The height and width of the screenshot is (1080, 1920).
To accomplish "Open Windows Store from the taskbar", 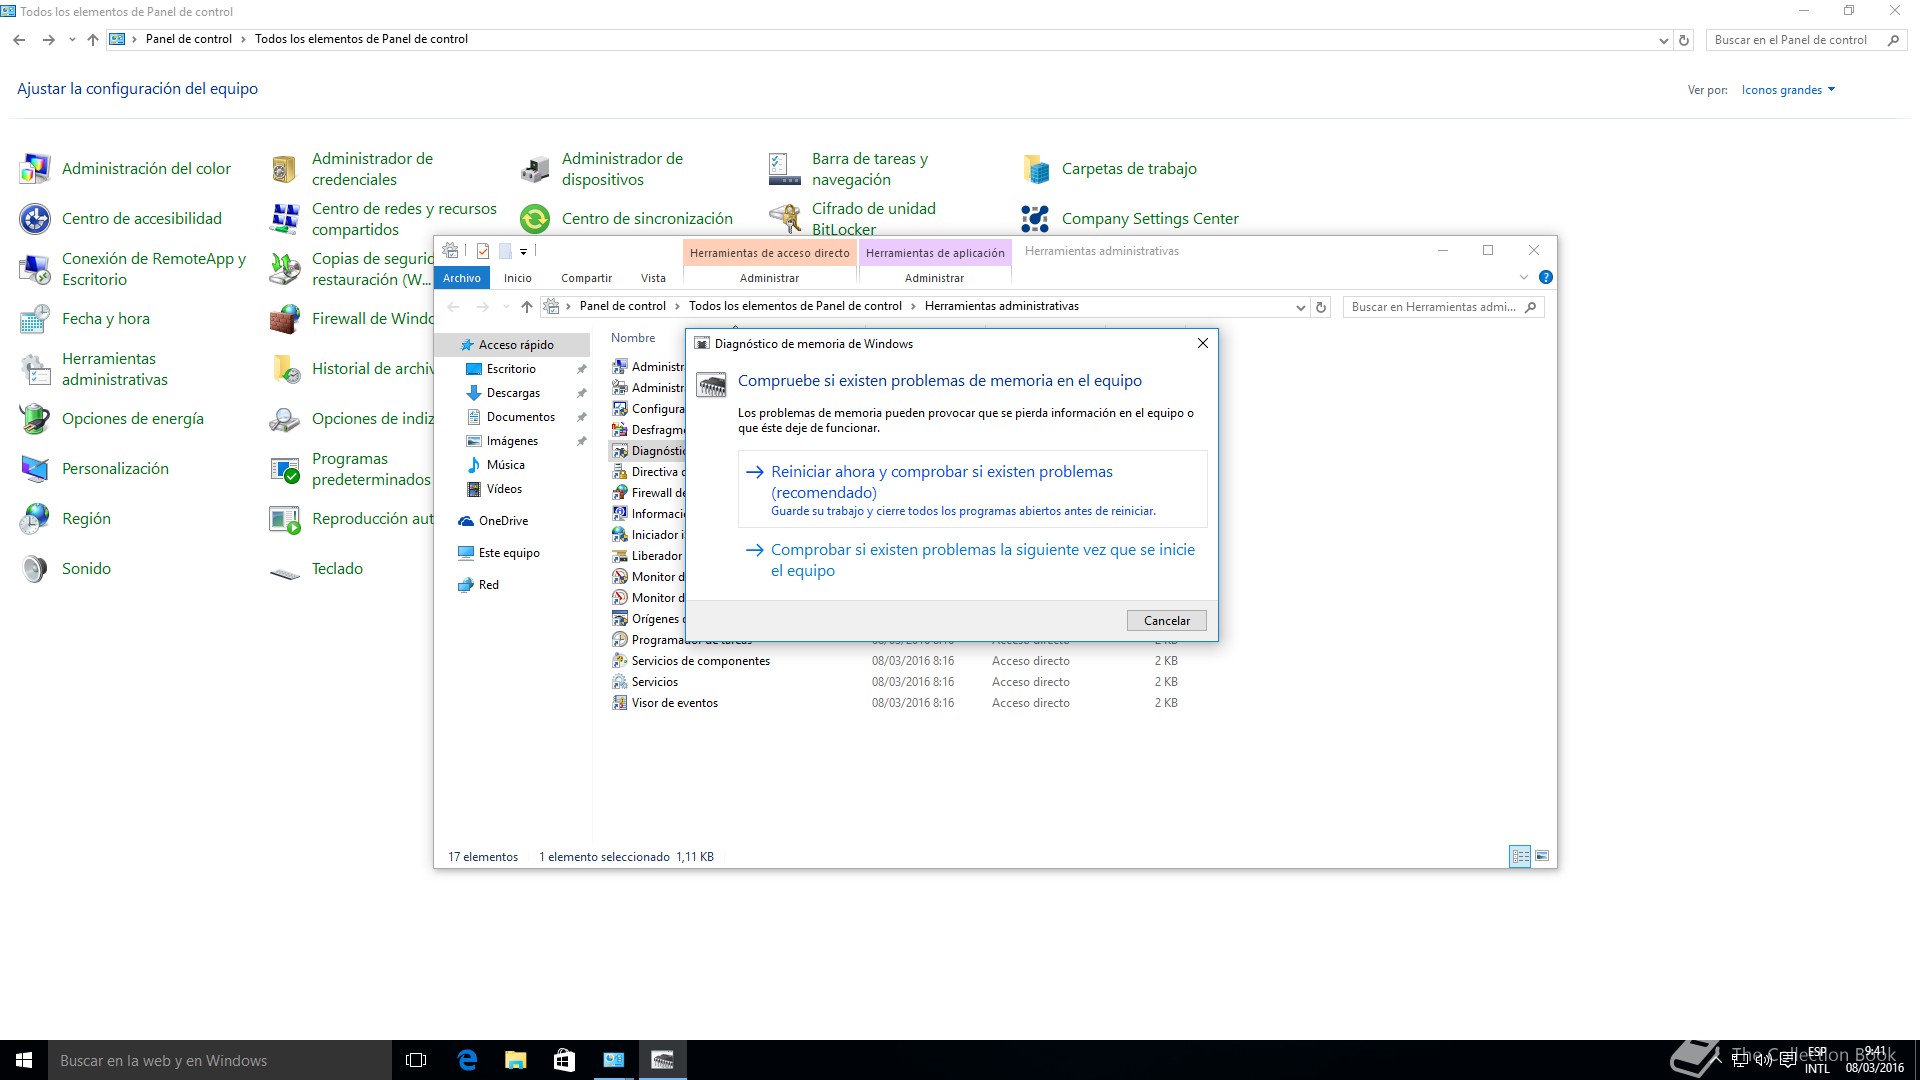I will [564, 1060].
